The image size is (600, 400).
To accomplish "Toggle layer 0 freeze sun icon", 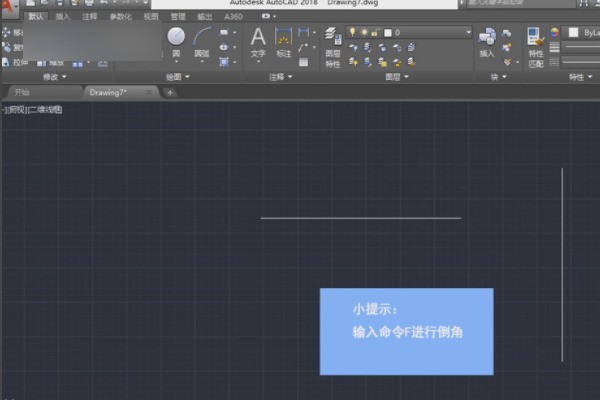I will click(x=364, y=33).
